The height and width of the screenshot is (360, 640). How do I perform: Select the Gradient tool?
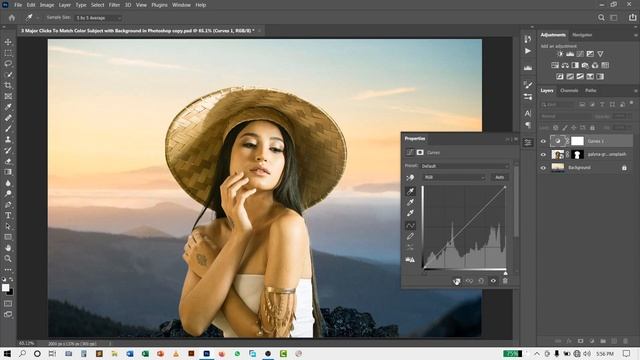point(8,172)
